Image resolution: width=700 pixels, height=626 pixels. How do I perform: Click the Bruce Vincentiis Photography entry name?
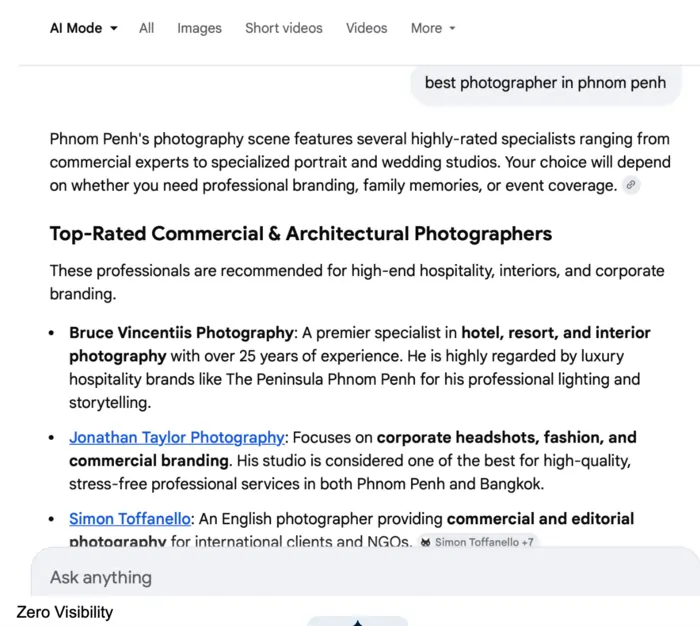(182, 332)
